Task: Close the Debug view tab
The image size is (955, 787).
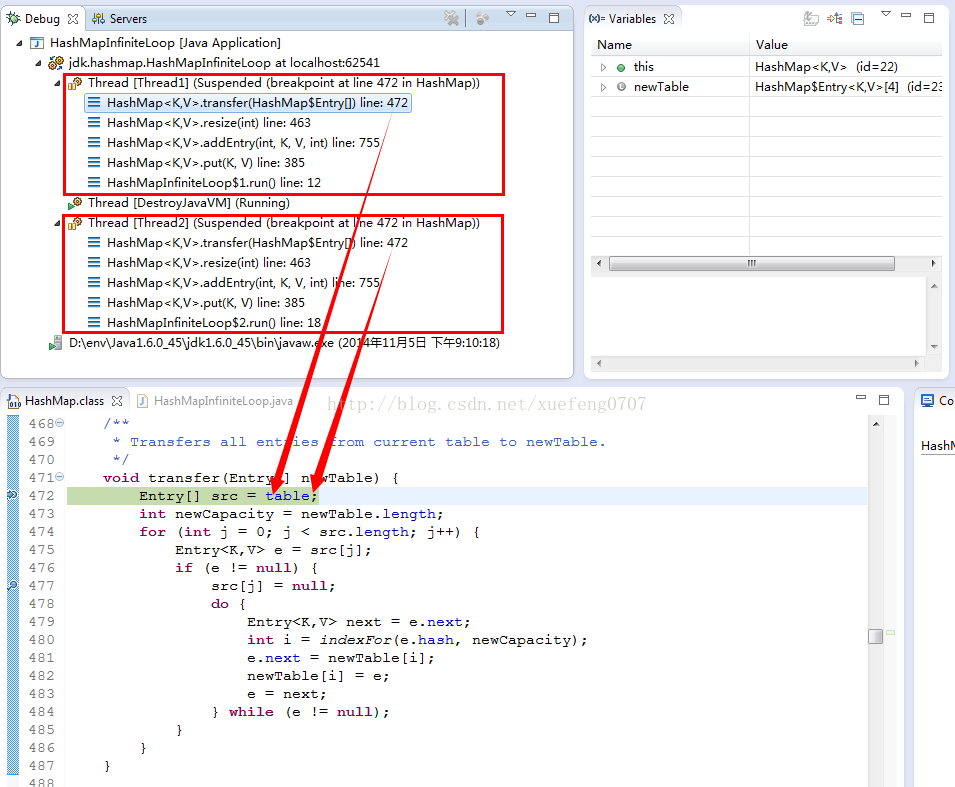Action: click(73, 19)
